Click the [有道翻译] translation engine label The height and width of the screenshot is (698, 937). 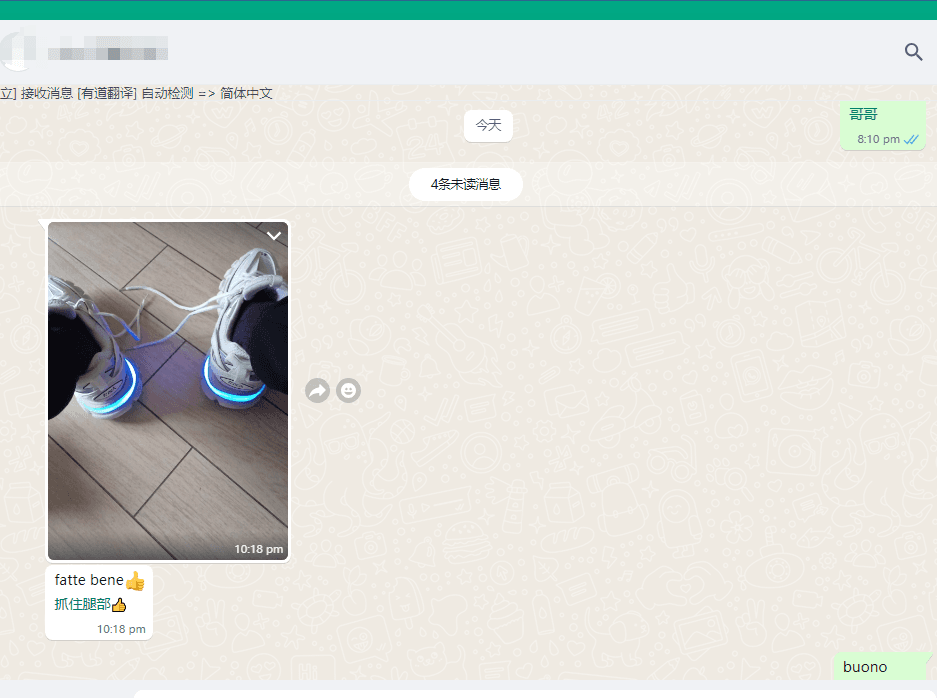click(x=106, y=94)
